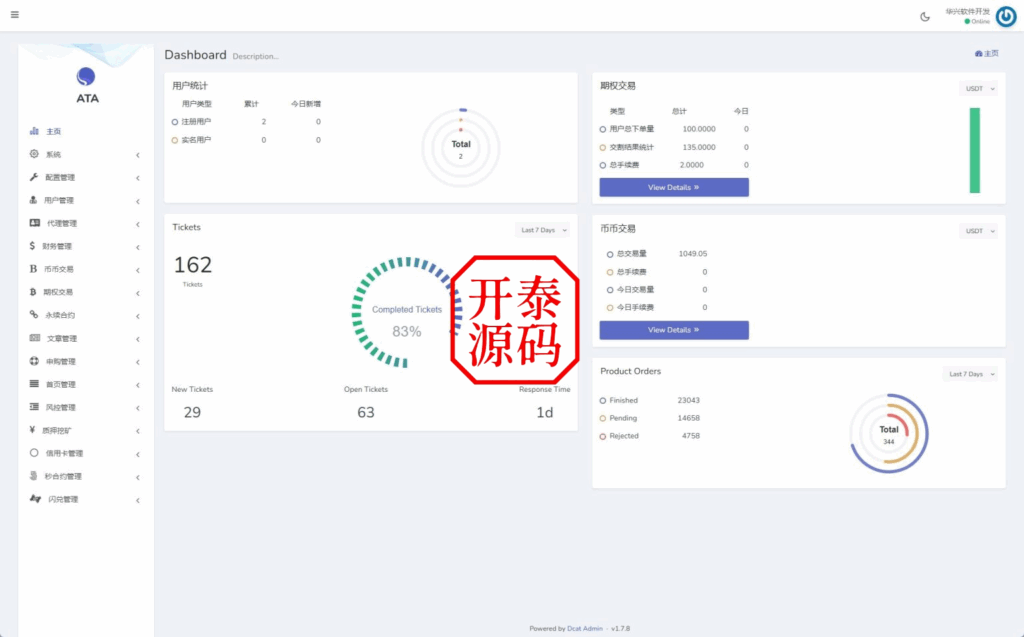Click the link icon beside 永续合约
Image resolution: width=1024 pixels, height=637 pixels.
point(34,314)
